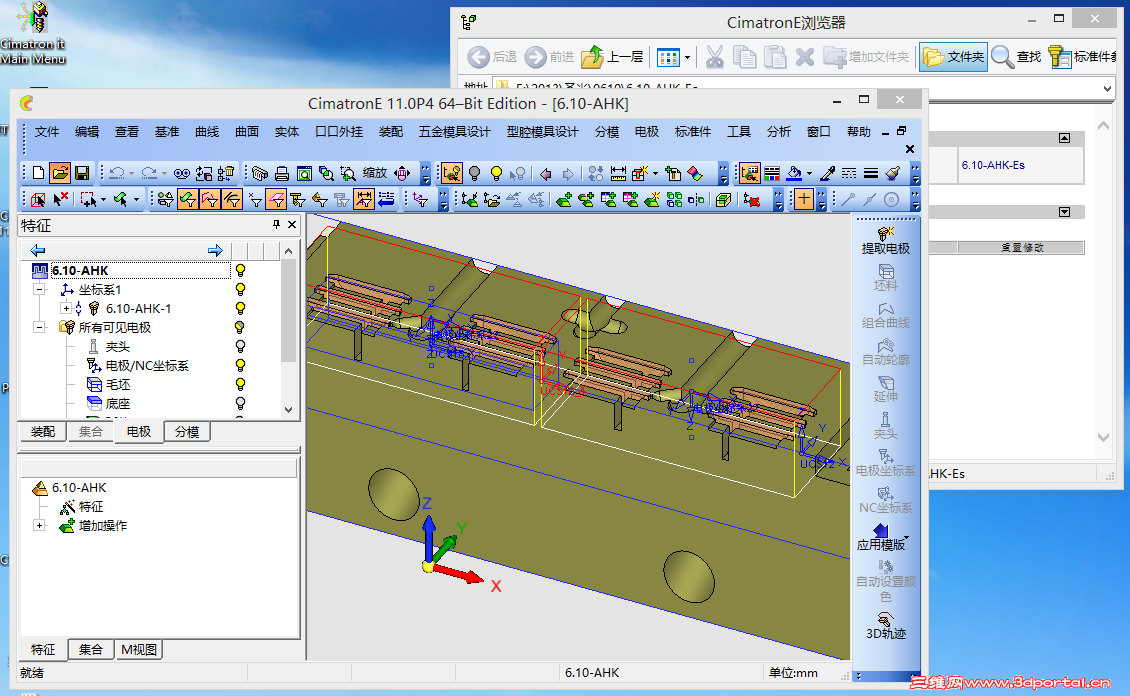Open view mode dropdown in Cimatron browser
Viewport: 1130px width, 696px height.
[687, 57]
